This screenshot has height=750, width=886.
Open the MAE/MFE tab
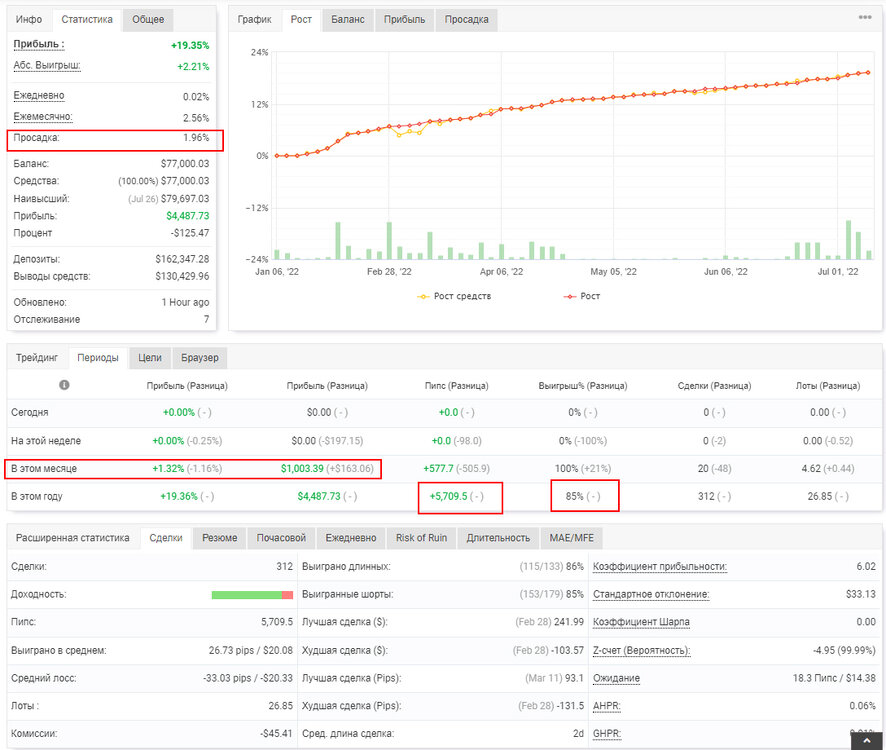(x=571, y=538)
